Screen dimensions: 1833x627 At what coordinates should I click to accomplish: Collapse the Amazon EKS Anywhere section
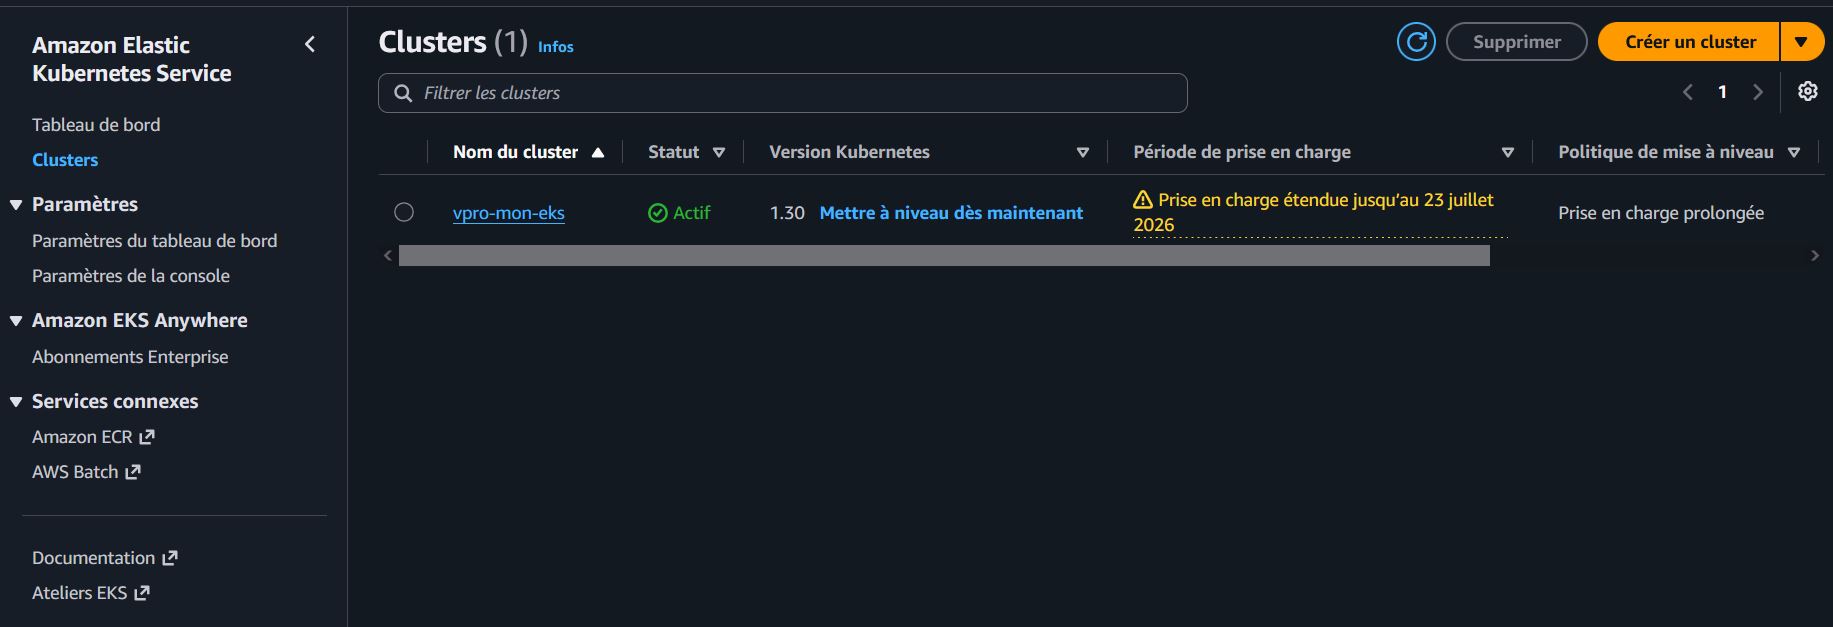[16, 321]
